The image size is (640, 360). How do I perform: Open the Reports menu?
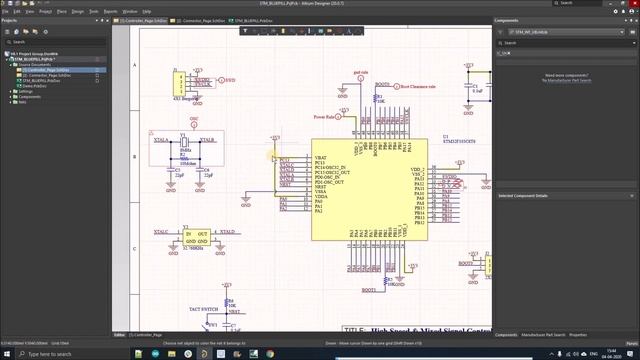[110, 11]
